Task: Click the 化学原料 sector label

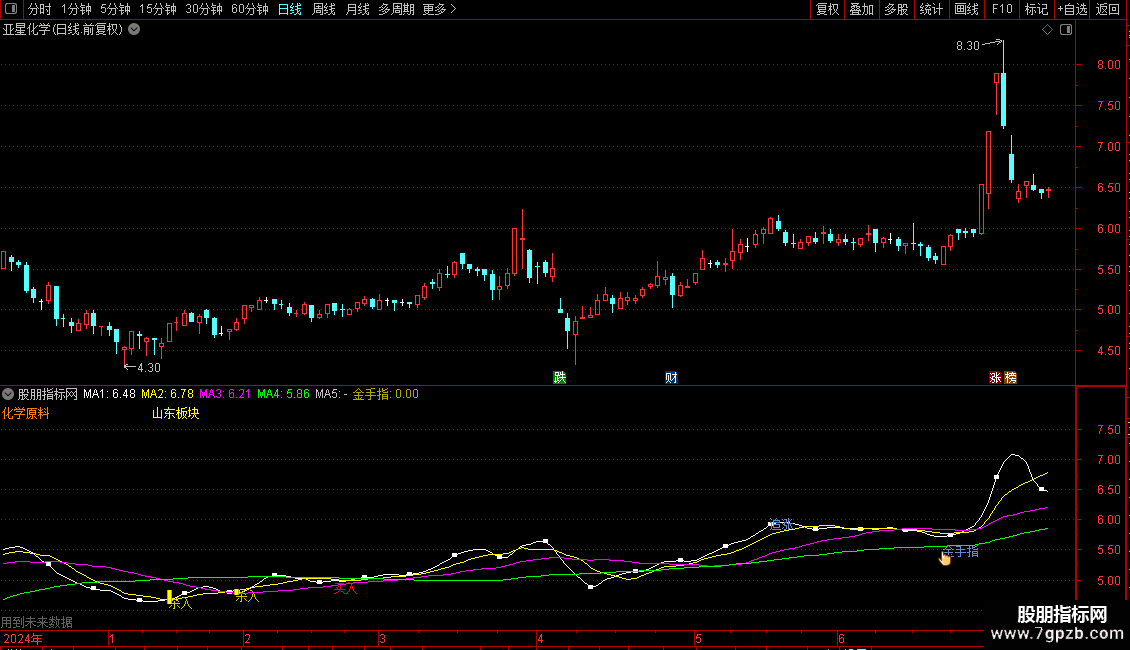Action: pyautogui.click(x=26, y=414)
